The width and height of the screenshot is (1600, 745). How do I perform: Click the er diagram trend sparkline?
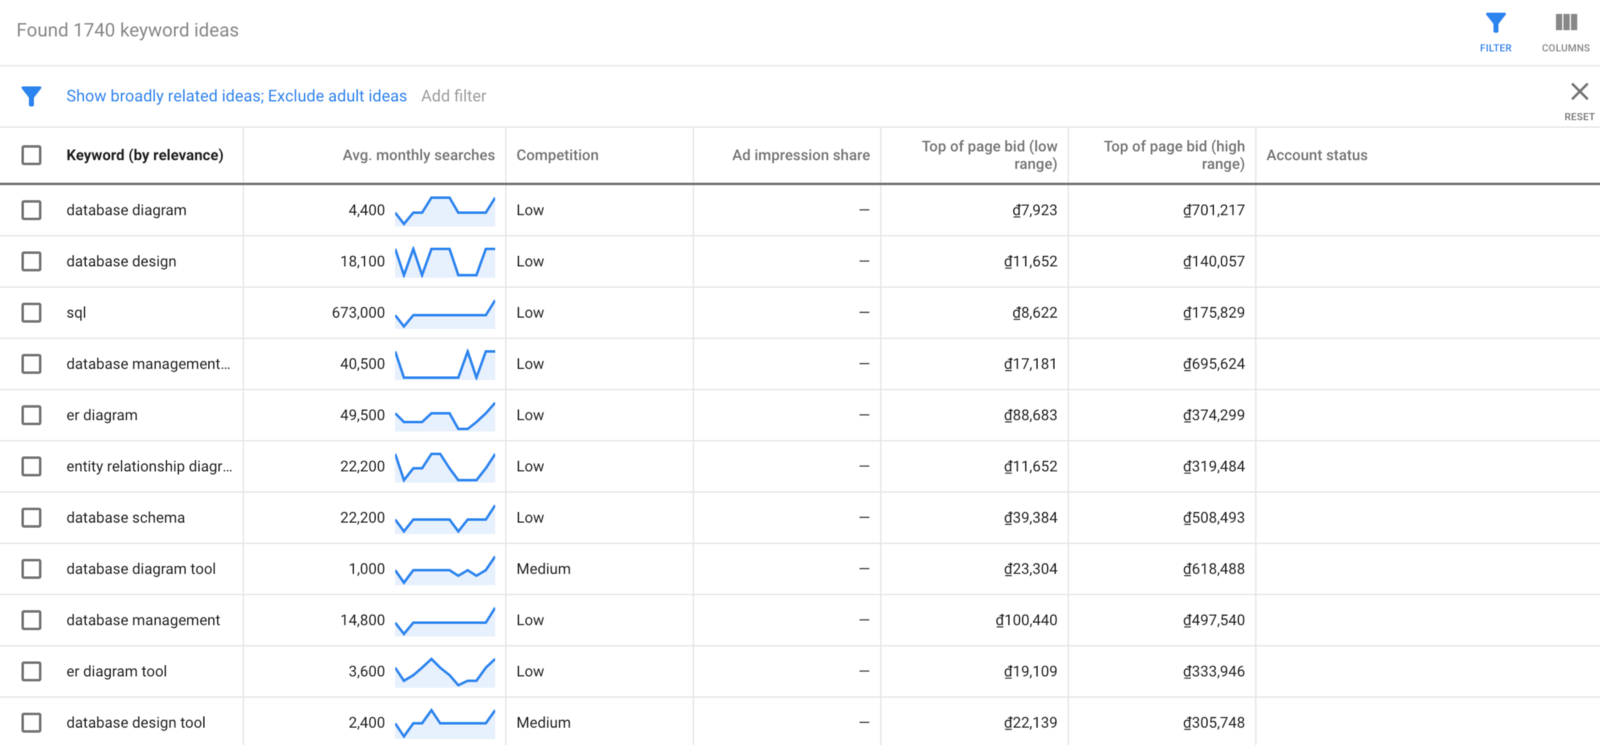(x=445, y=415)
